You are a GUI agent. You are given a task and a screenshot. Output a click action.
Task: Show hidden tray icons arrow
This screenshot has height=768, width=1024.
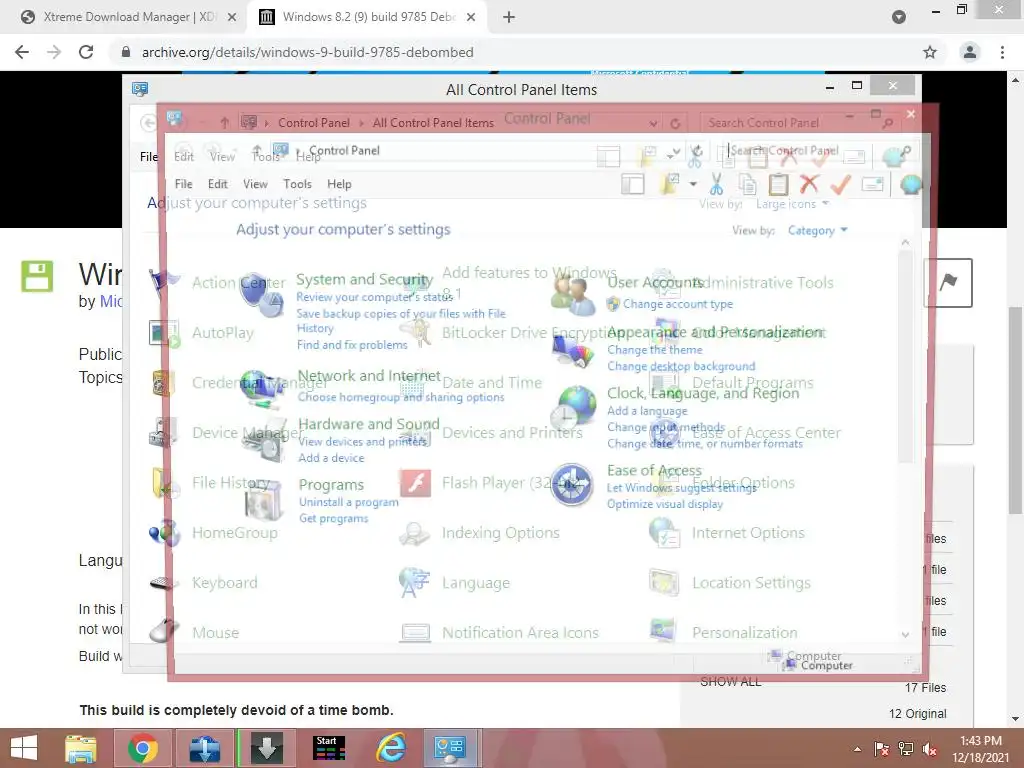coord(857,749)
